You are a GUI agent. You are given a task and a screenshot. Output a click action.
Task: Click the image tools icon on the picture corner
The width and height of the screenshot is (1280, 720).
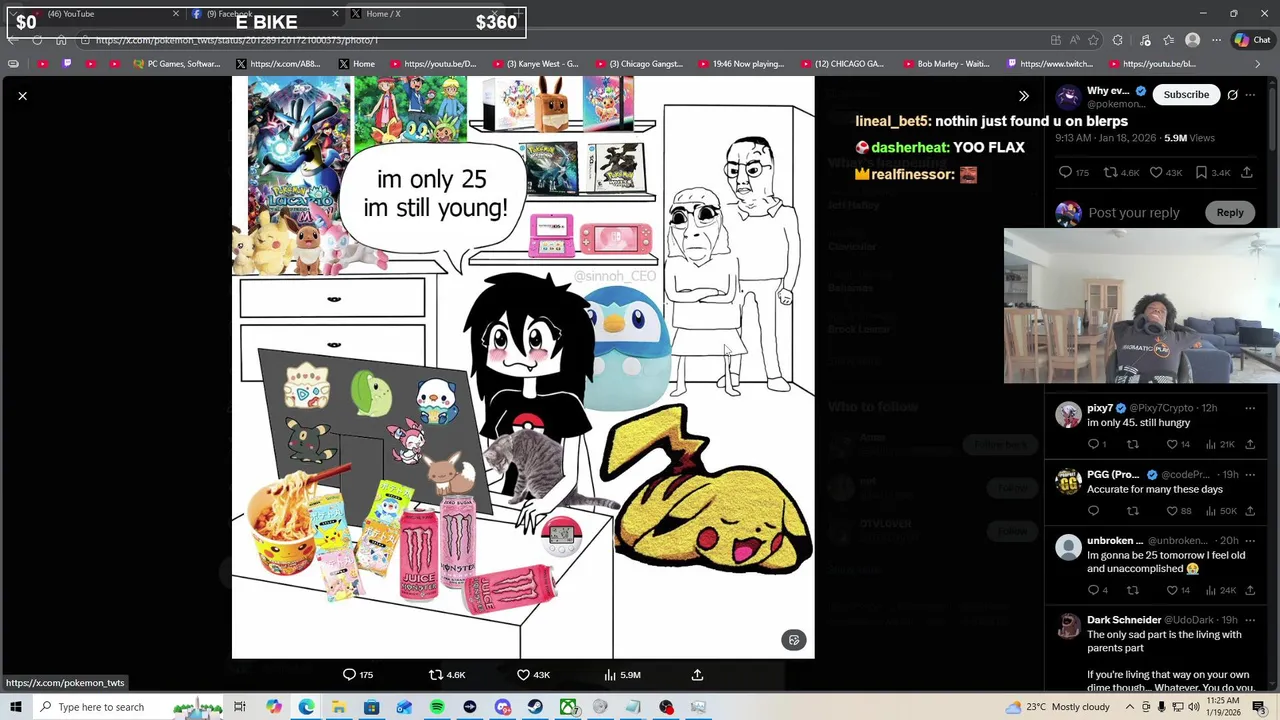794,640
